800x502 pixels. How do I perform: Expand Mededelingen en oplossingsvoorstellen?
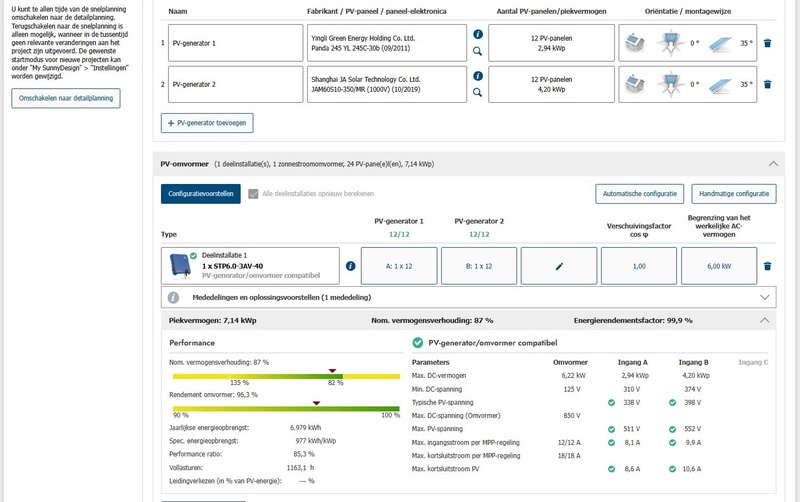pos(764,297)
